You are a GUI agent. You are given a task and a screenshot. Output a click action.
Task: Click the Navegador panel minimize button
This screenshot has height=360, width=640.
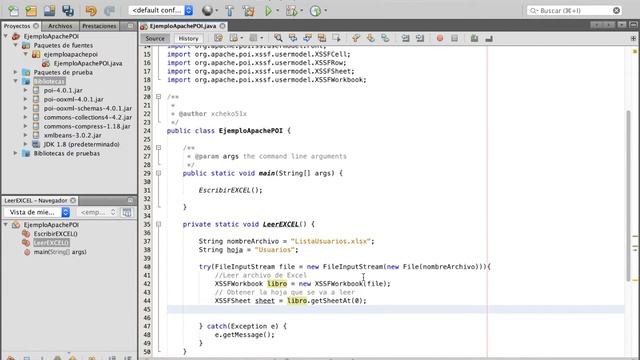[130, 200]
